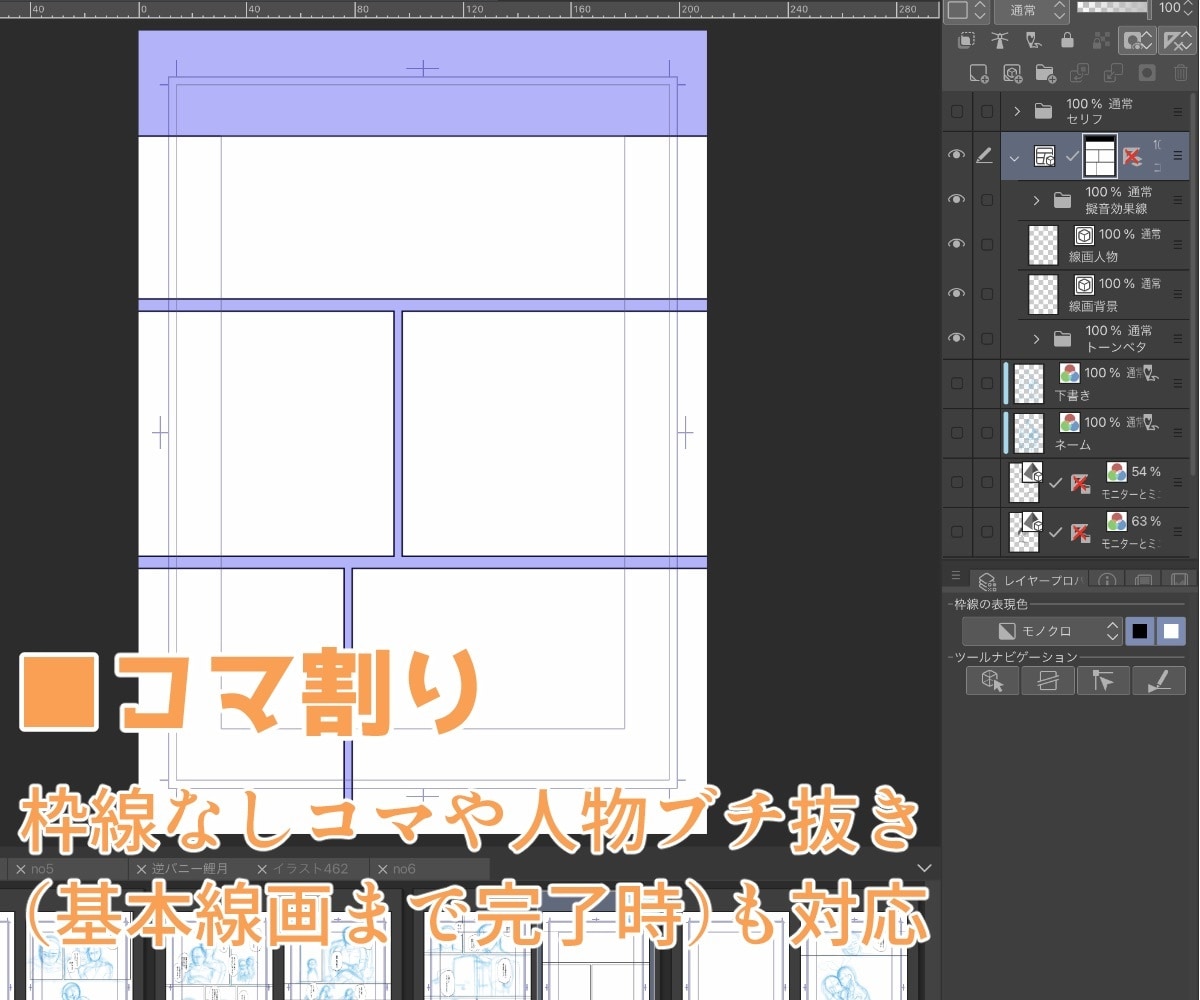Screen dimensions: 1200x1000
Task: Click the layer opacity slider
Action: click(1113, 8)
